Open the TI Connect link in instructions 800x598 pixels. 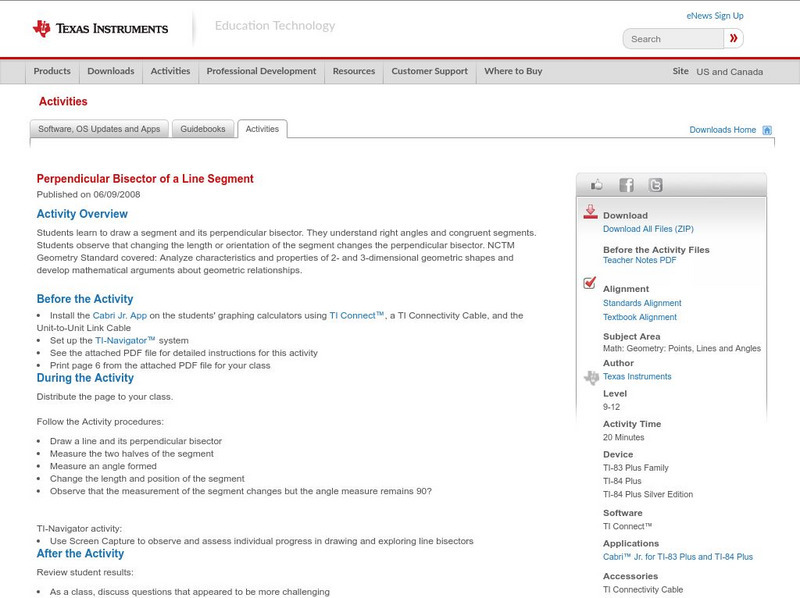pos(356,315)
